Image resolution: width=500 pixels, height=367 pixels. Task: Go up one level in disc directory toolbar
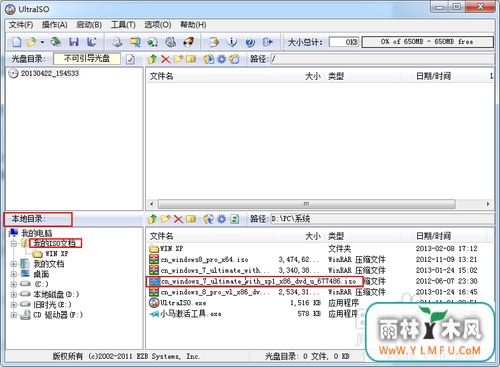coord(153,59)
